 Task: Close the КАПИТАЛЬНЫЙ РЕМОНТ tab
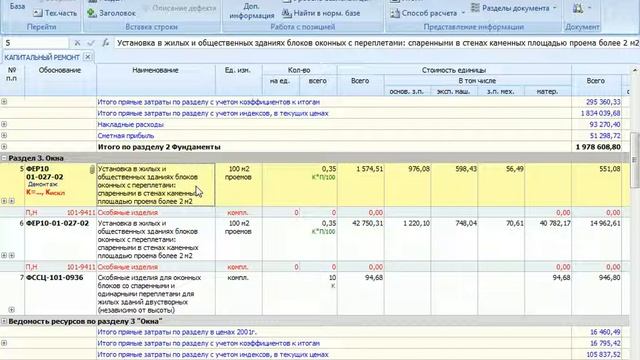87,57
